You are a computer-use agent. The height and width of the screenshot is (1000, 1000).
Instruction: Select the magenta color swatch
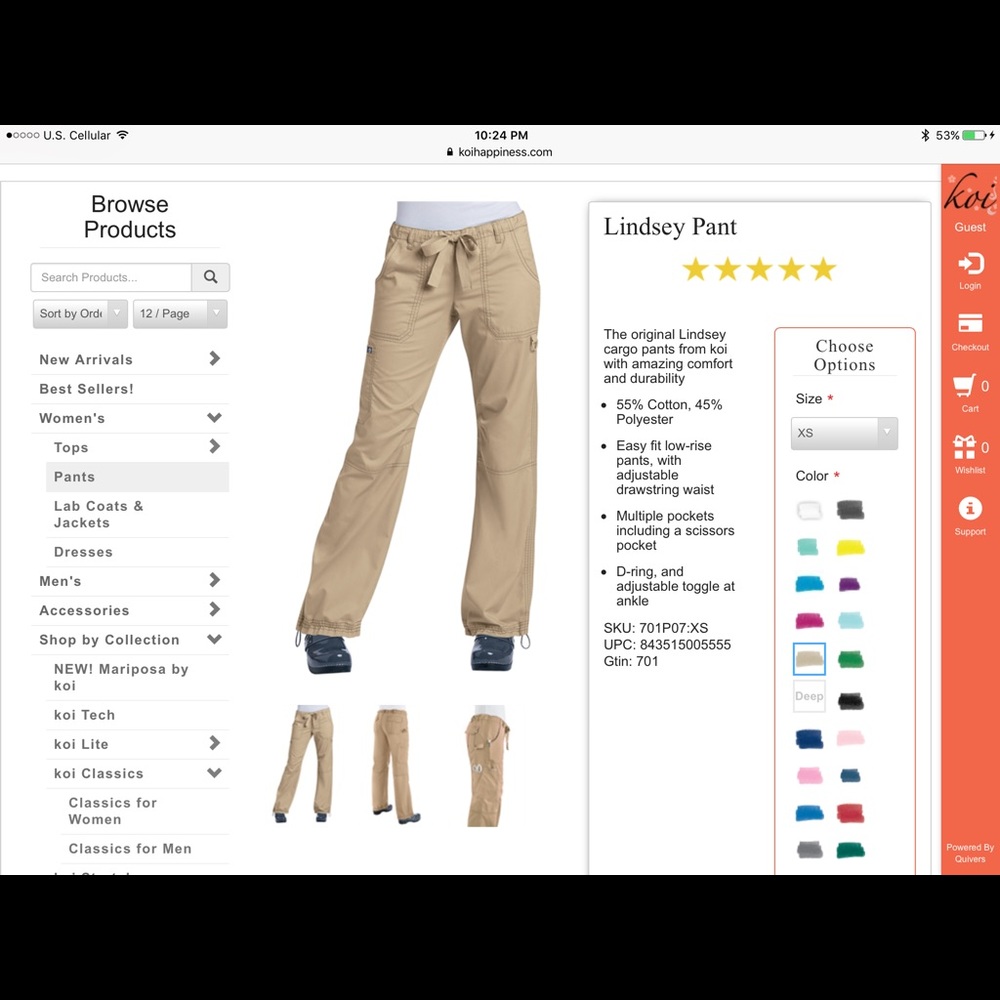[x=809, y=621]
